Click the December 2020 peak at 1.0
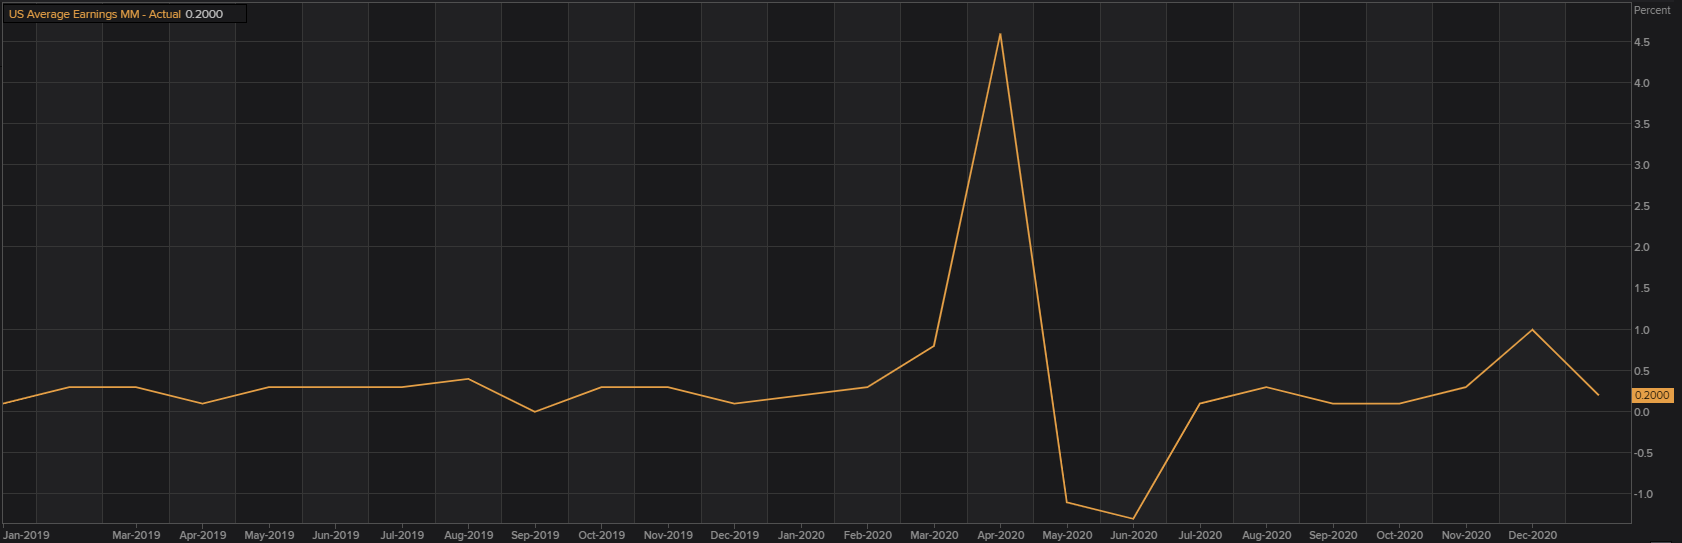The image size is (1682, 543). (1532, 330)
